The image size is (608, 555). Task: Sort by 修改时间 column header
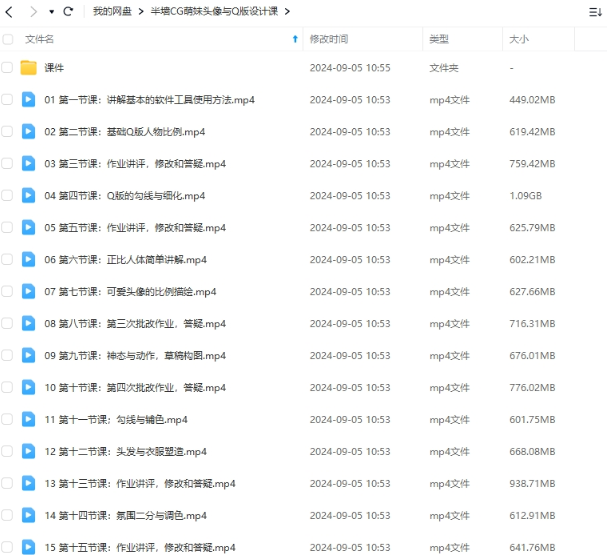coord(329,39)
